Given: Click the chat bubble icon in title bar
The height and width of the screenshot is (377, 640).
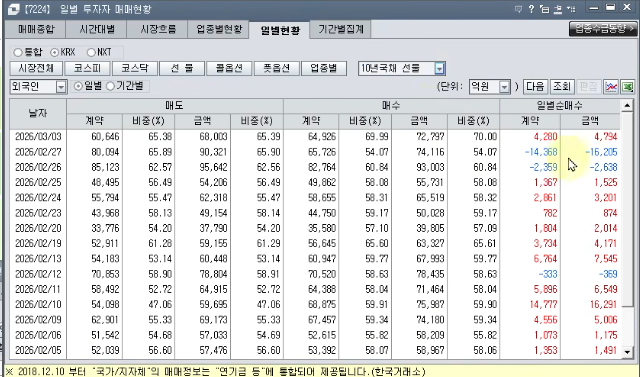Looking at the screenshot, I should click(x=518, y=9).
